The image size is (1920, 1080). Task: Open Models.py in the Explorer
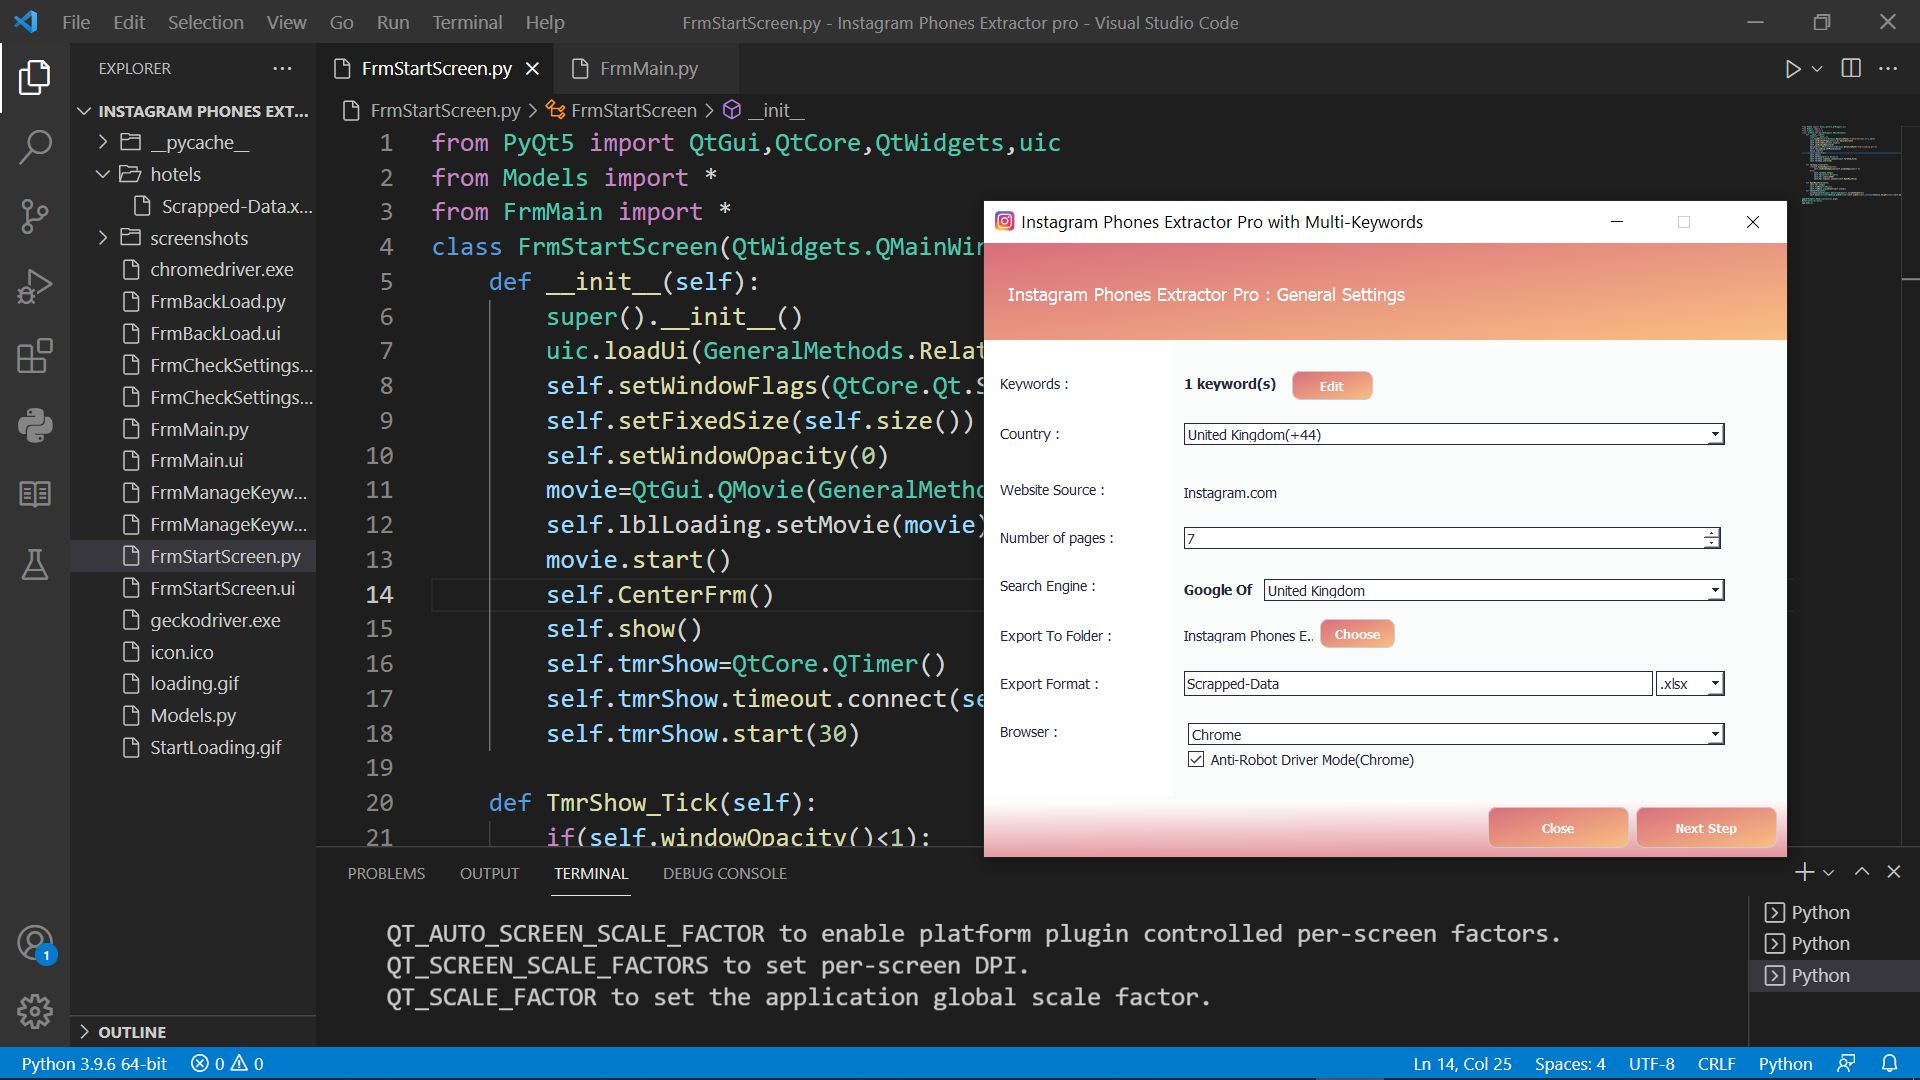coord(193,715)
